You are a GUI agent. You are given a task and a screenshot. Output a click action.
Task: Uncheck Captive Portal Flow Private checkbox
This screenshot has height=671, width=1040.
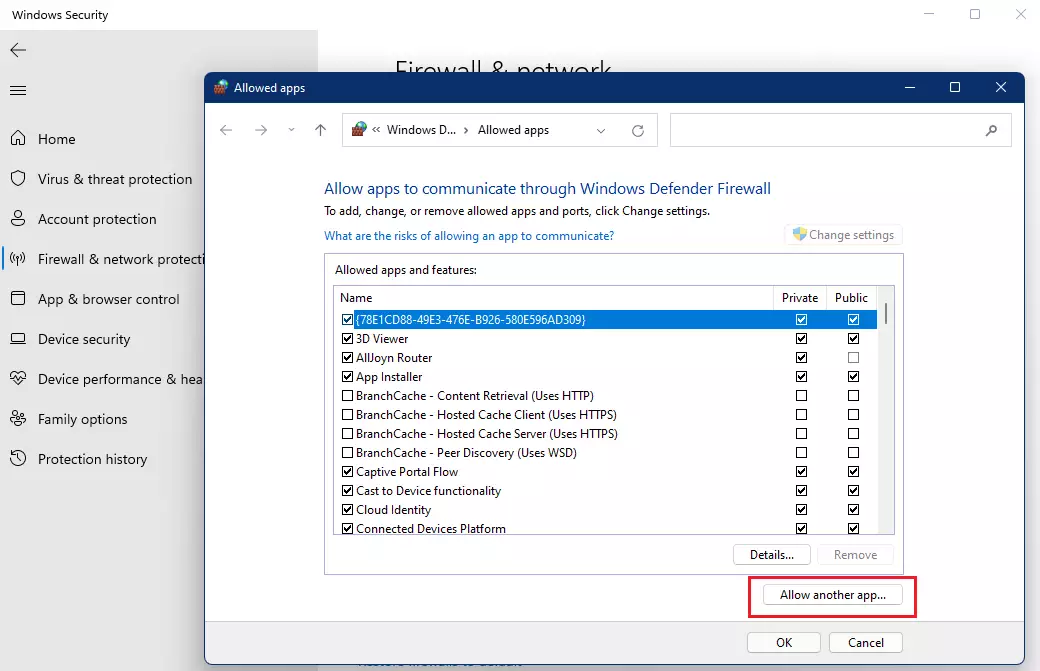click(x=801, y=471)
